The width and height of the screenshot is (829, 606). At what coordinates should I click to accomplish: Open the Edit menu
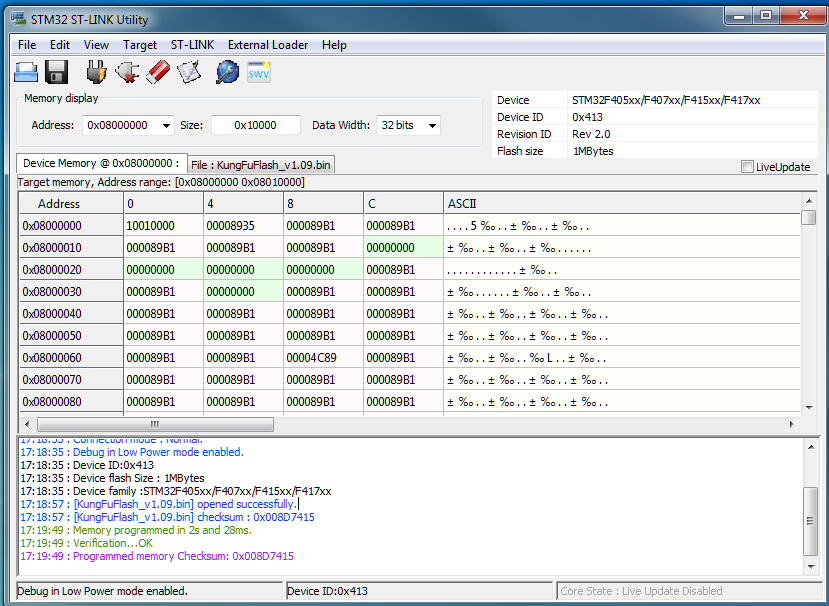(60, 45)
